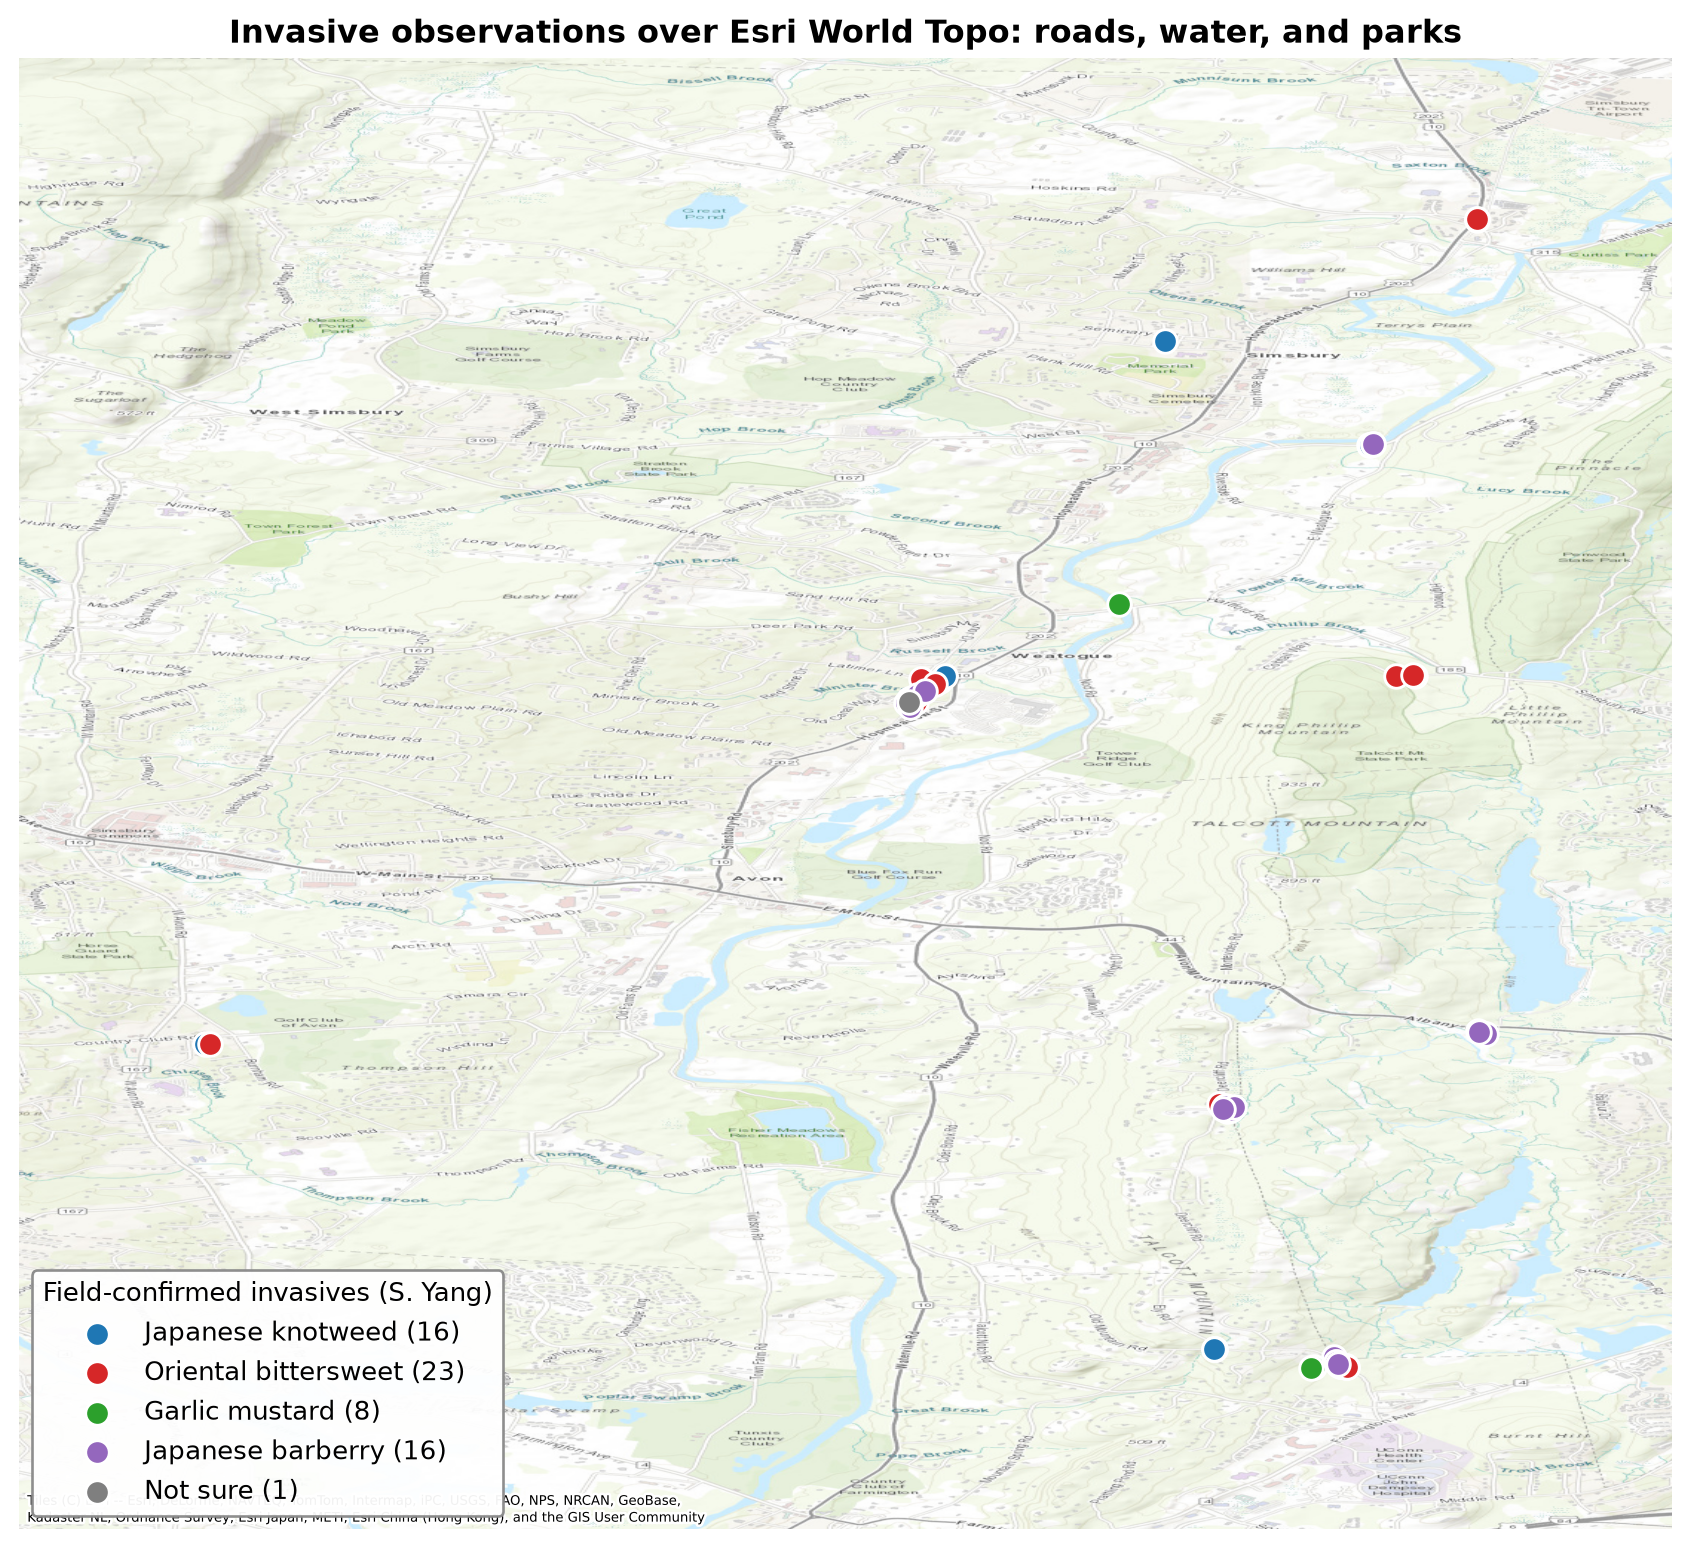Click the 'Tower Ridge Golf Club' label
This screenshot has width=1690, height=1548.
tap(1116, 758)
